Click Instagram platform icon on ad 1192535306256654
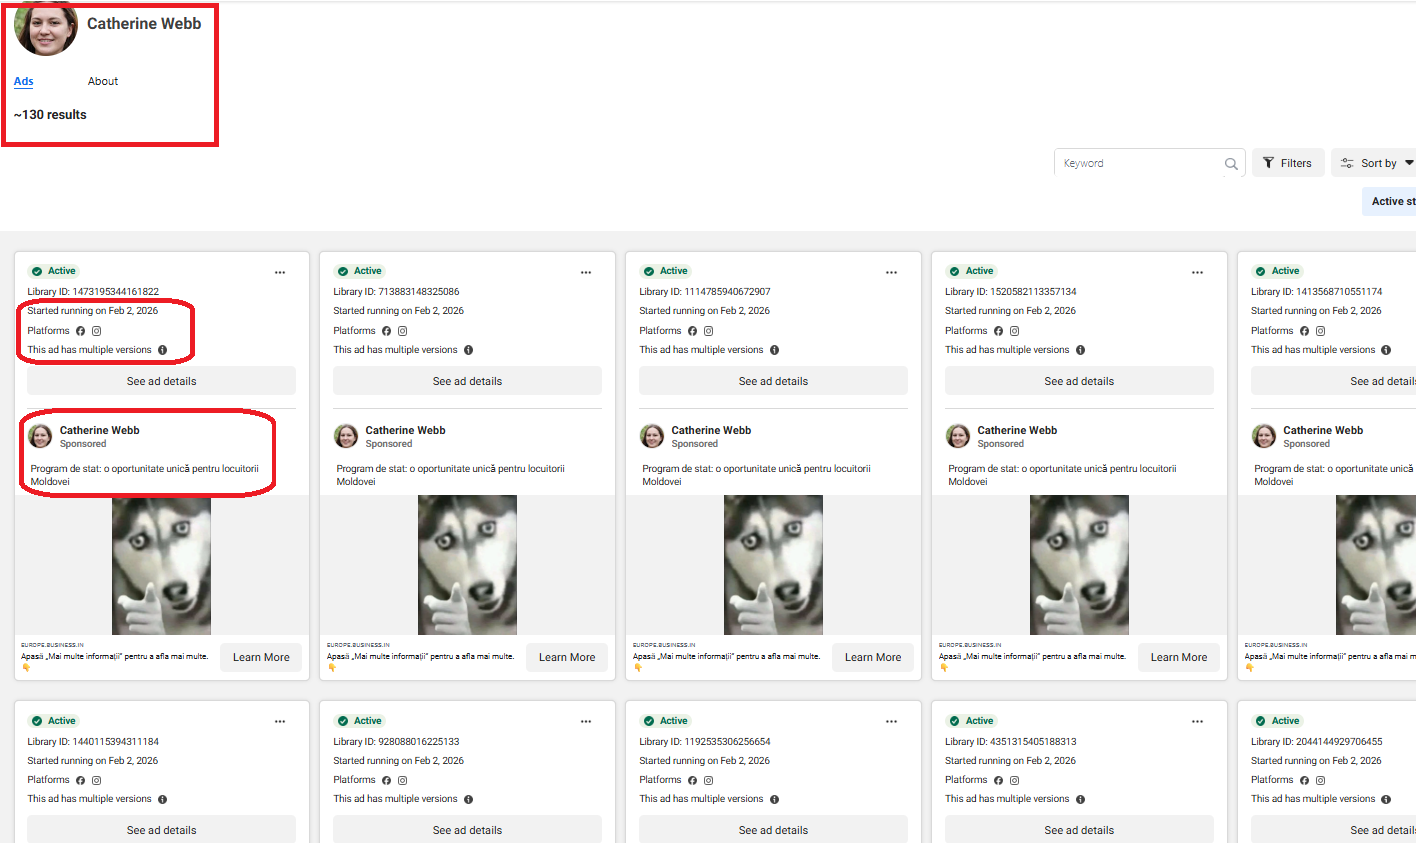Viewport: 1416px width, 843px height. pos(709,780)
